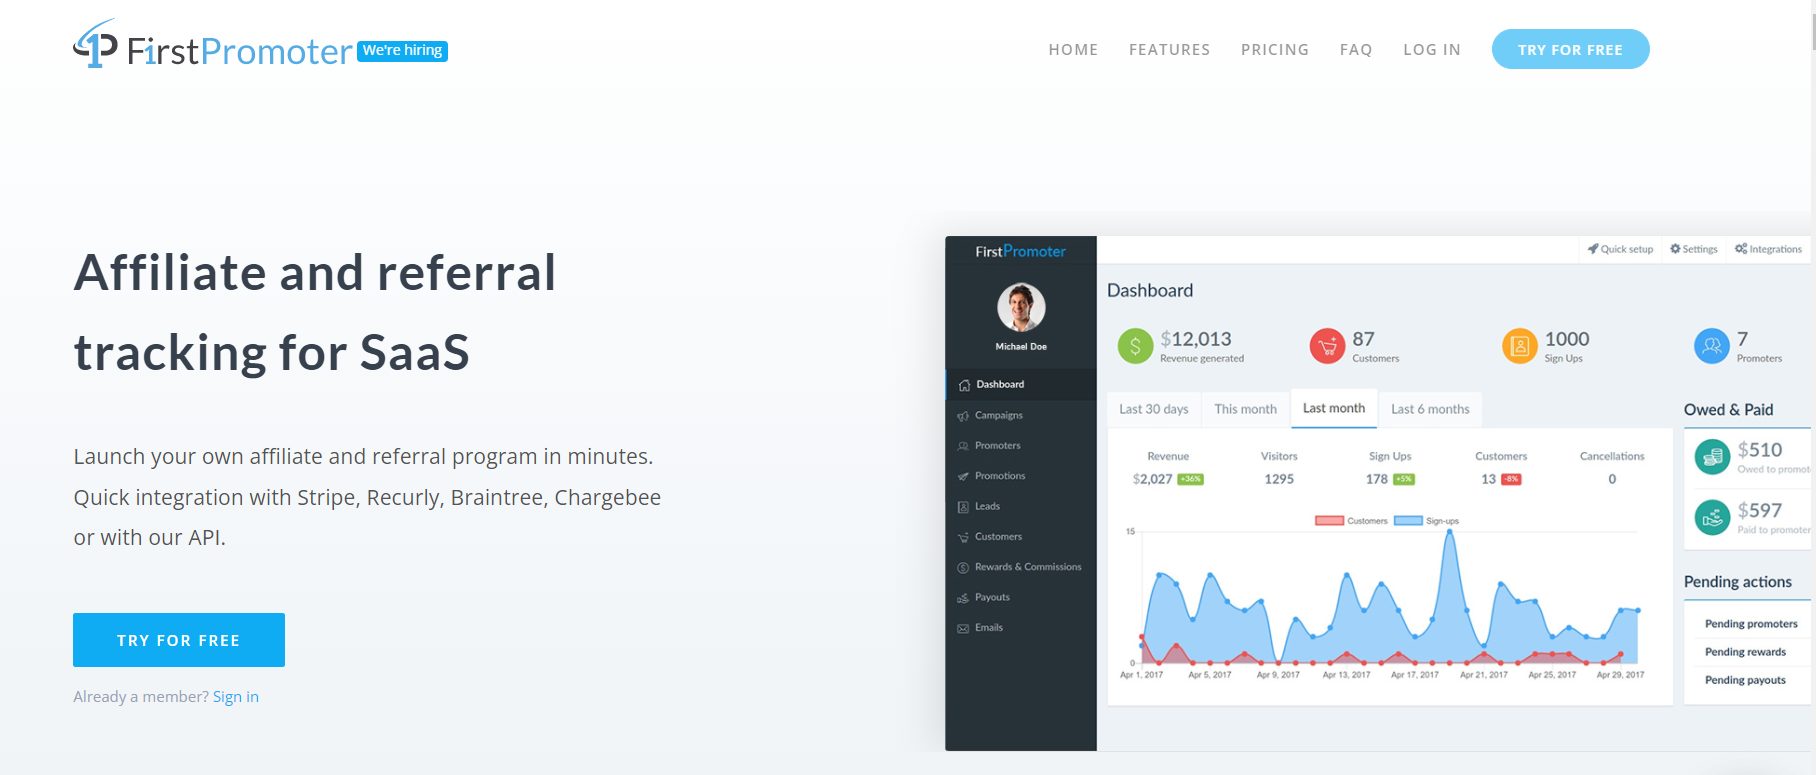Go to the HOME nav item
Viewport: 1816px width, 775px height.
click(1073, 50)
